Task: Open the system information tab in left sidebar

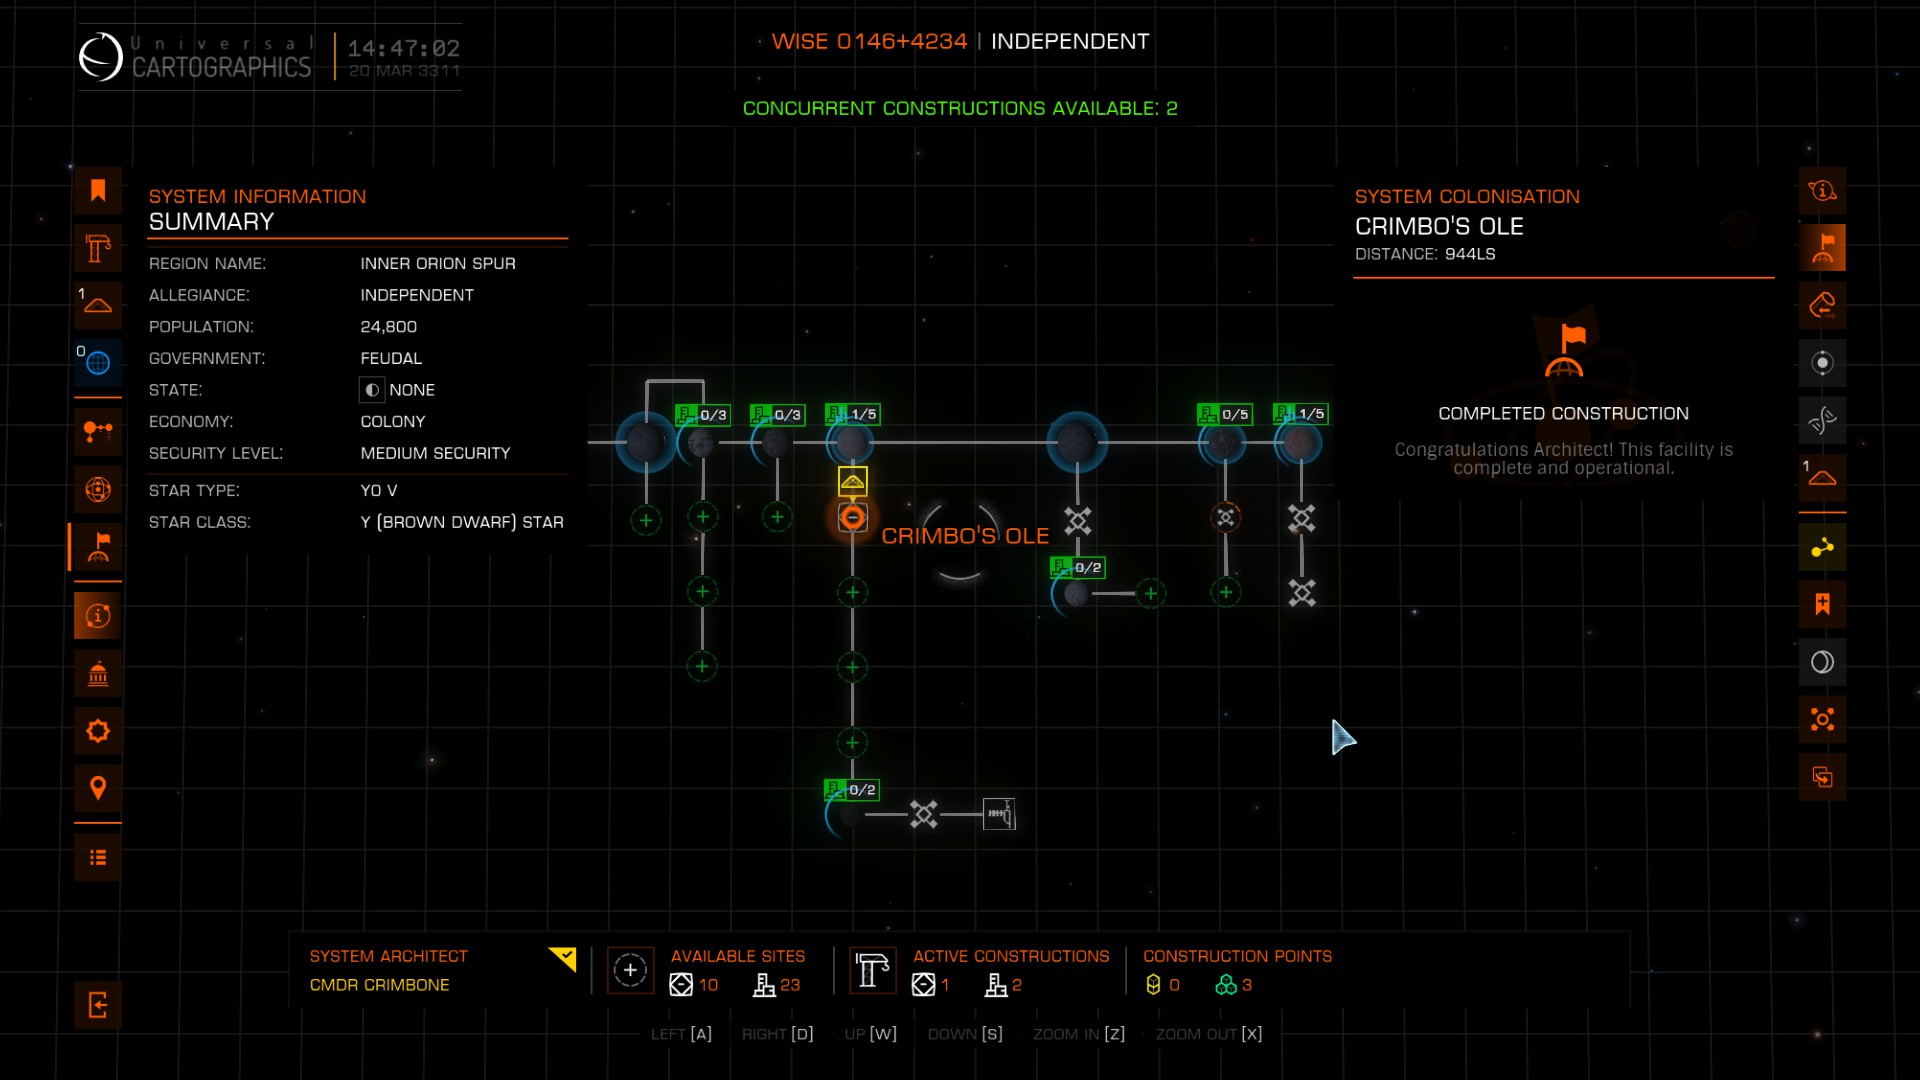Action: (x=98, y=616)
